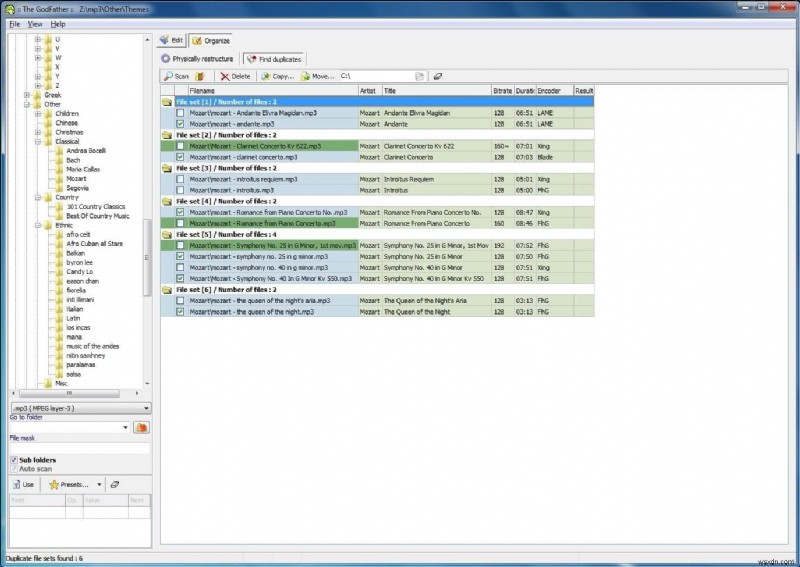Click folder icon of File set [2]
The width and height of the screenshot is (800, 567).
point(167,135)
